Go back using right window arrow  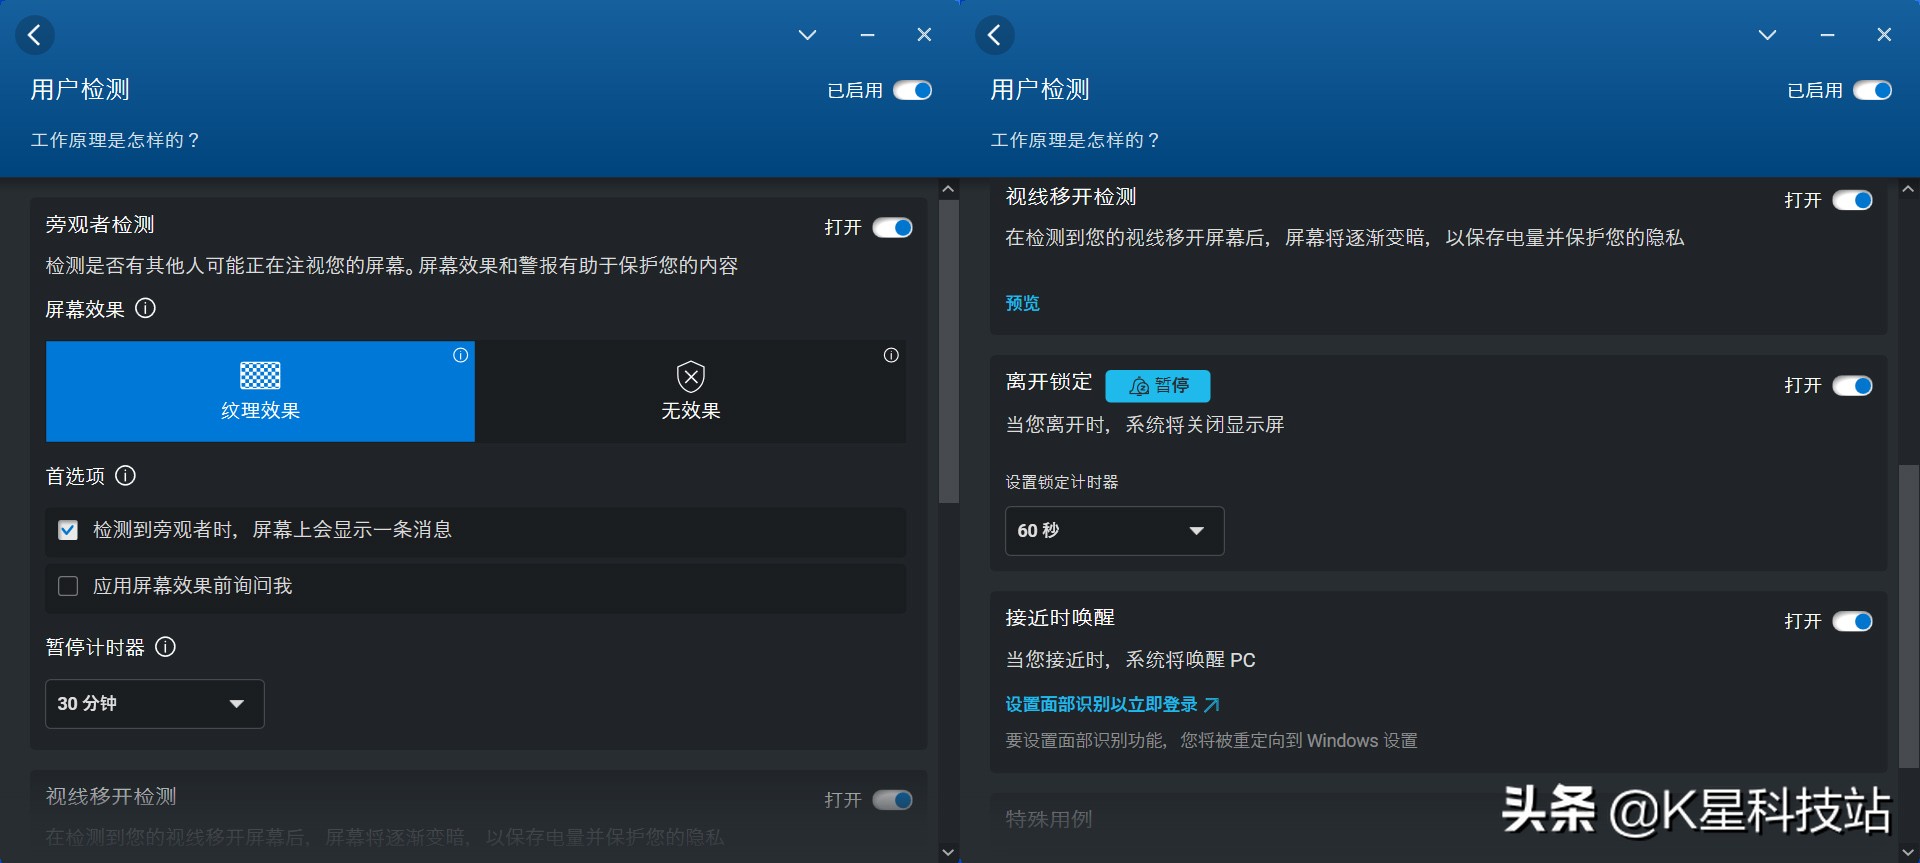pos(994,35)
